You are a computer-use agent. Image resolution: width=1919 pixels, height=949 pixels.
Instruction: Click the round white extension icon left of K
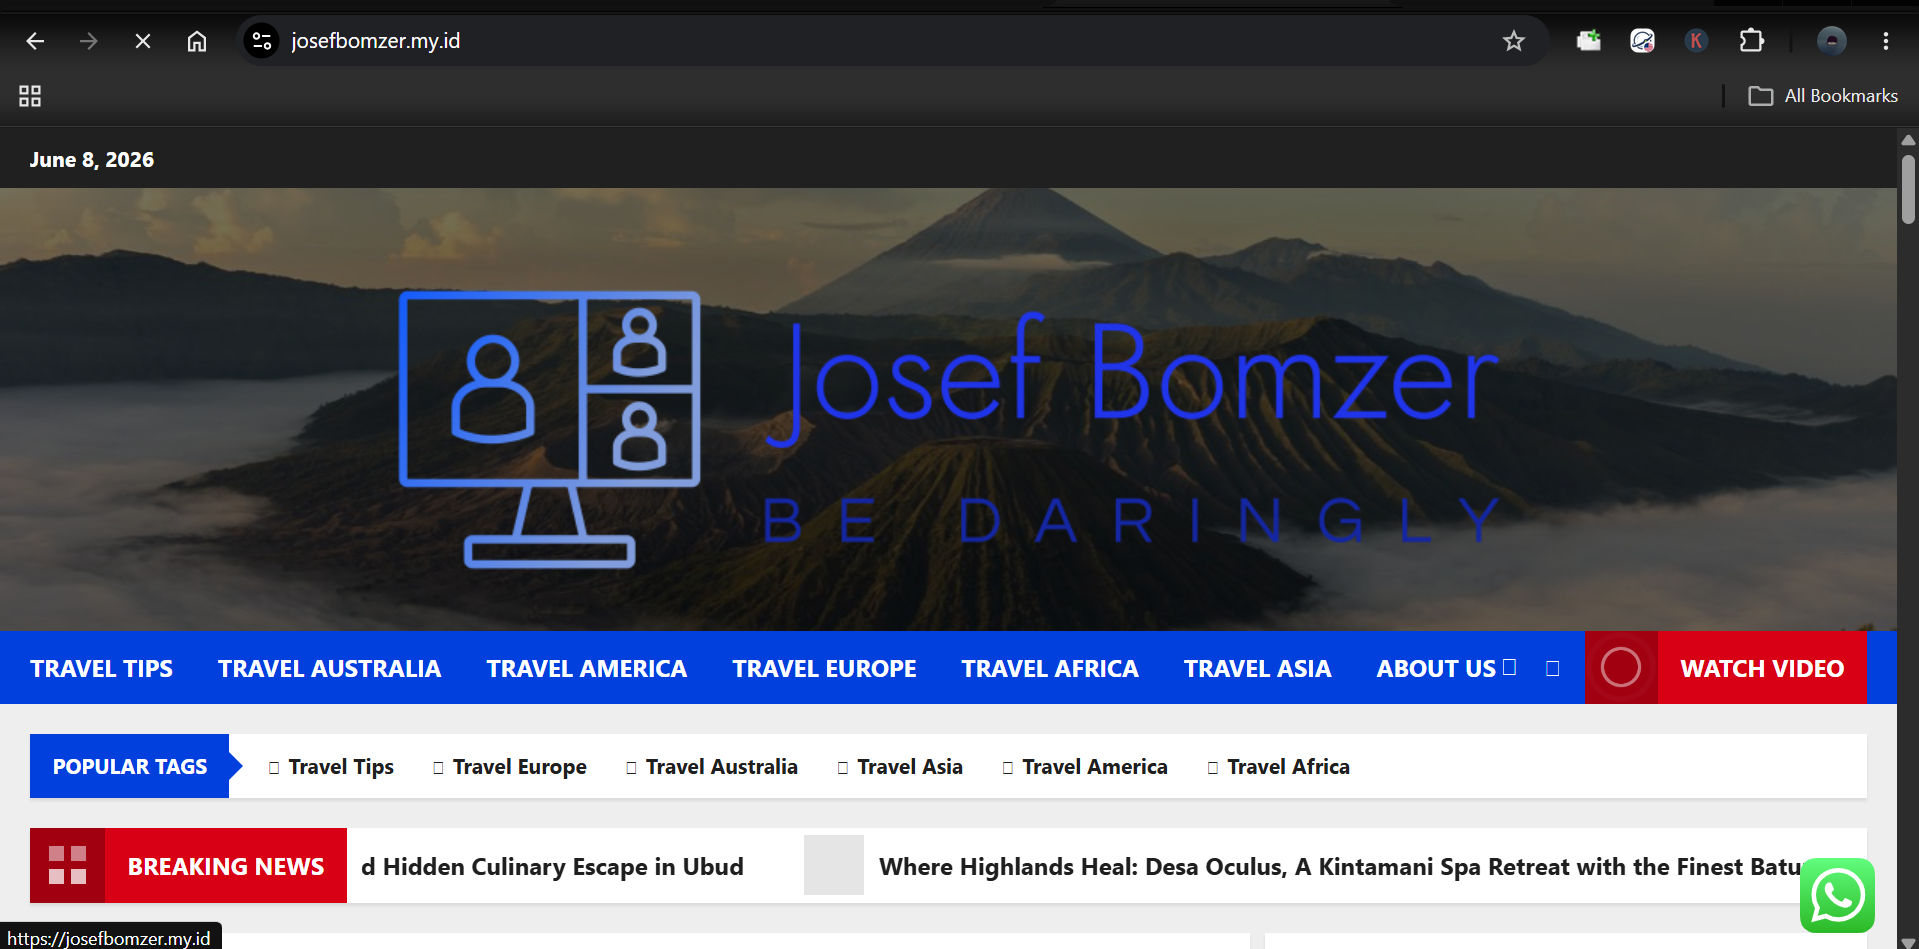[x=1642, y=41]
